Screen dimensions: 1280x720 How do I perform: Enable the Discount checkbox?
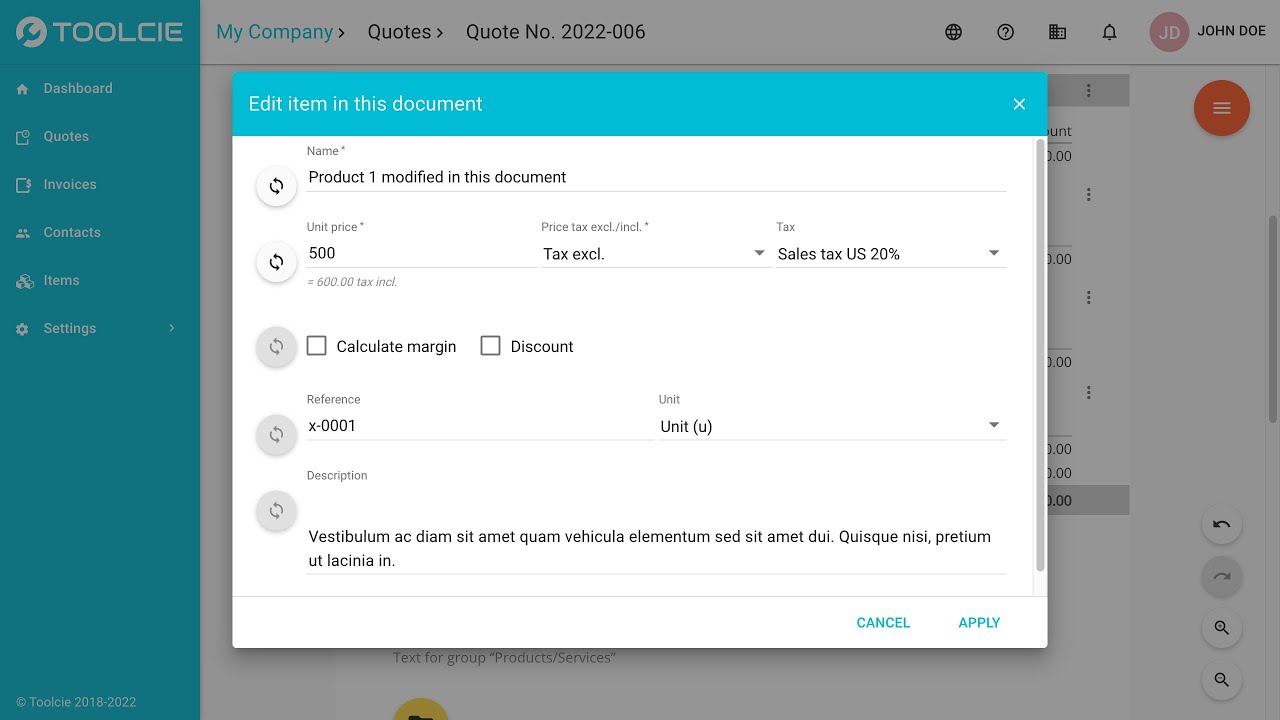[490, 346]
